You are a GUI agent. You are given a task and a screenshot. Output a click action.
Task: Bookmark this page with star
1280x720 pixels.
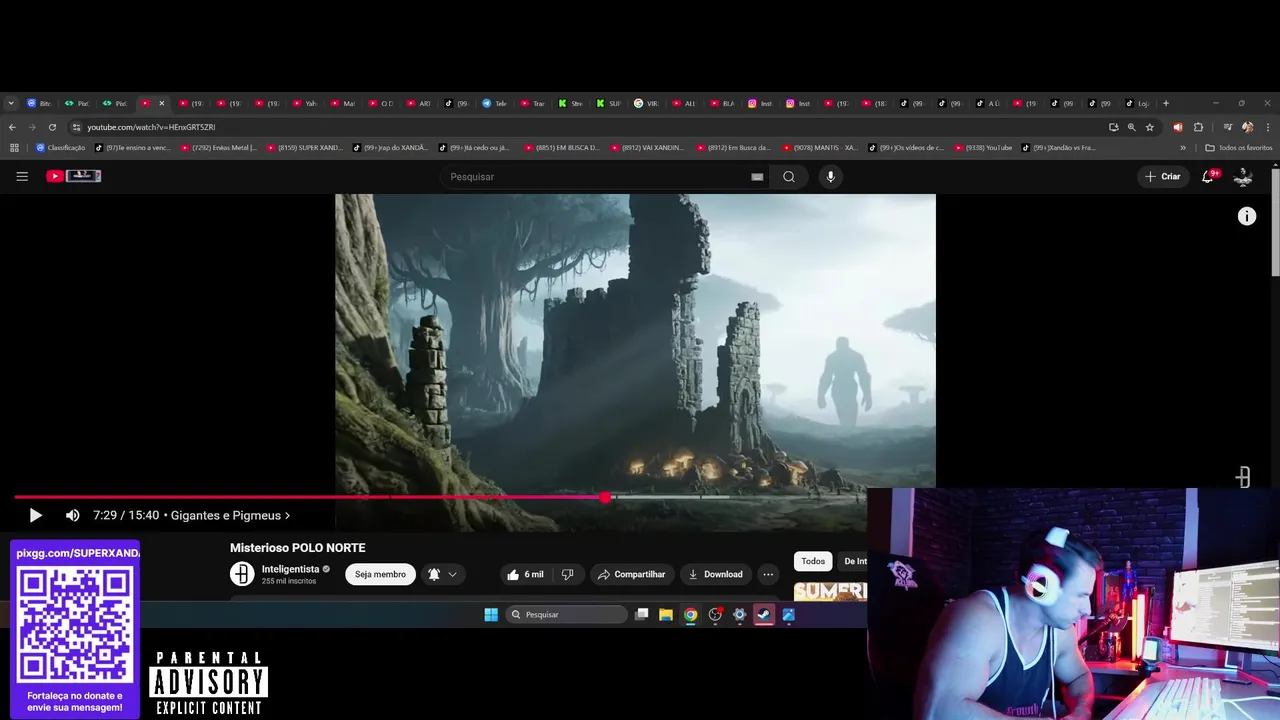click(1150, 127)
